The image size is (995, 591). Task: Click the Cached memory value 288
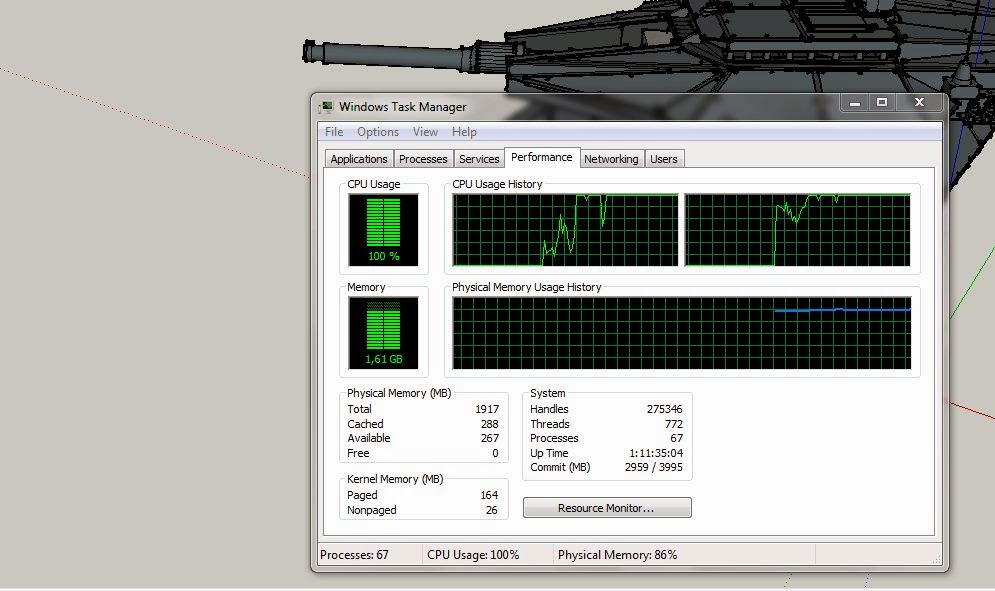coord(489,424)
